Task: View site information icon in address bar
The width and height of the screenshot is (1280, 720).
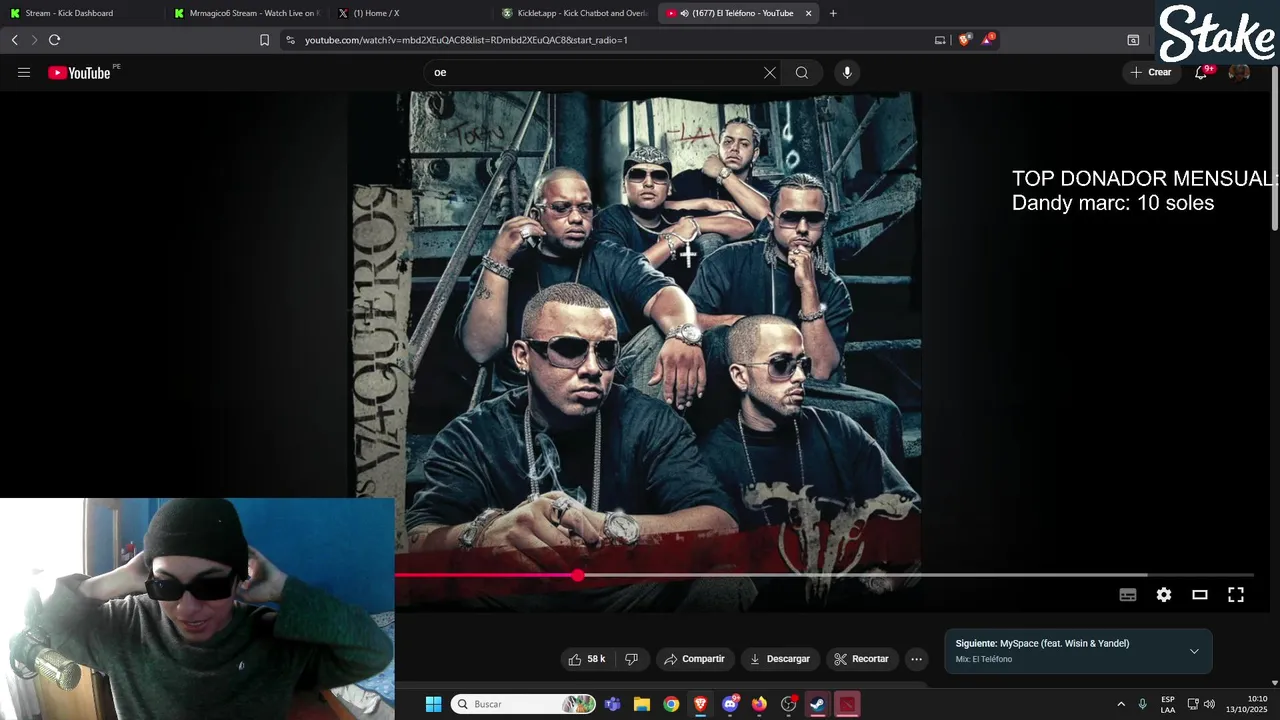Action: [x=290, y=40]
